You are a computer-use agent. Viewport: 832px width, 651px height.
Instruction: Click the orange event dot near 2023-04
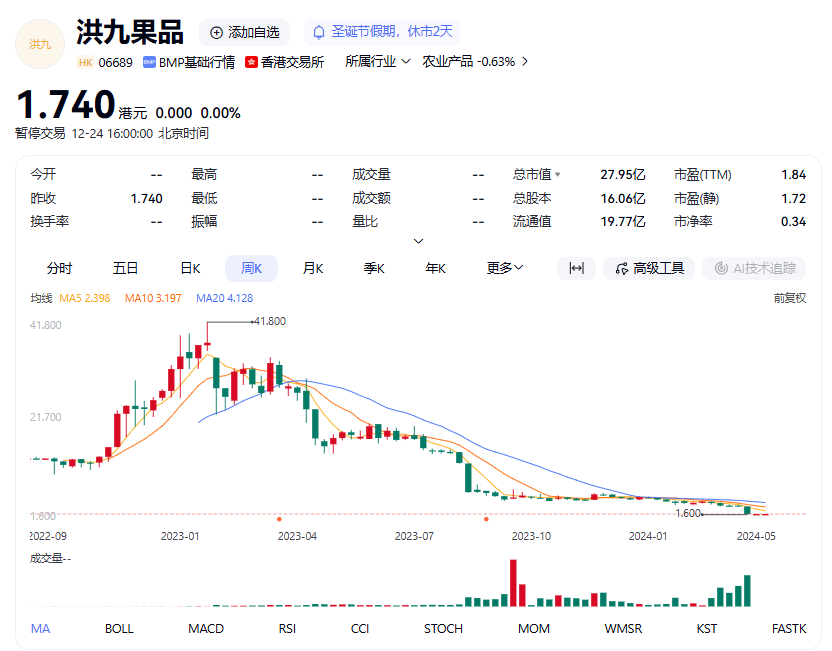[280, 519]
